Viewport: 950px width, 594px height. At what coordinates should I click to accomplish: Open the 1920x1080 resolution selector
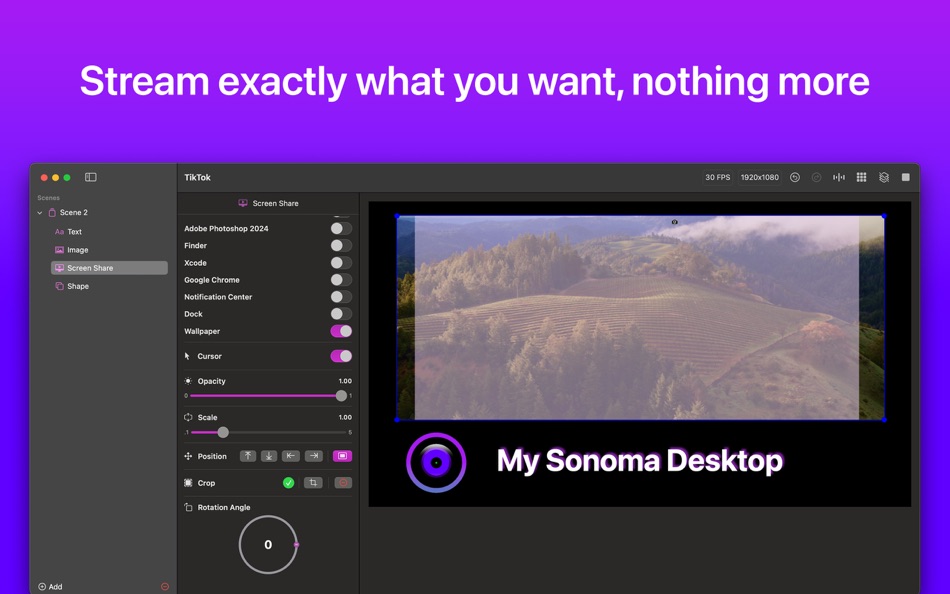click(760, 177)
